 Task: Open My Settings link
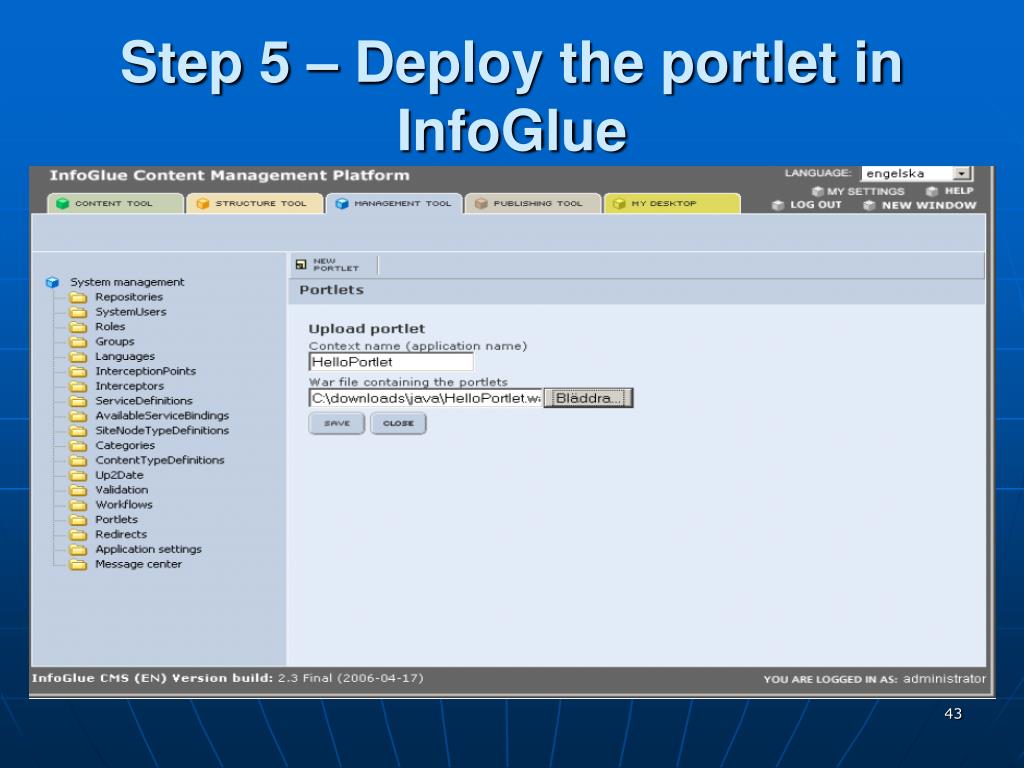coord(865,191)
